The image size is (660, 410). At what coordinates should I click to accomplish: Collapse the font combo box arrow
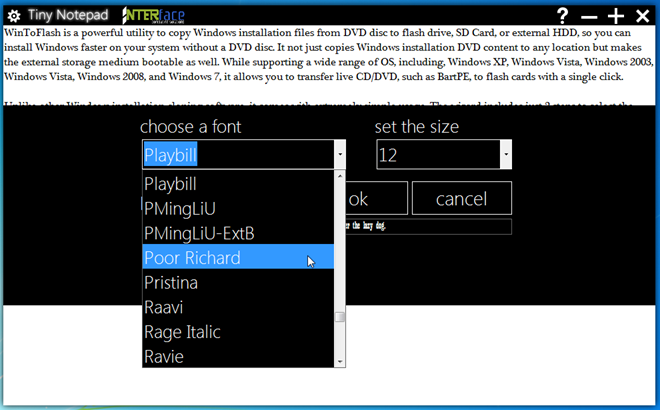340,154
